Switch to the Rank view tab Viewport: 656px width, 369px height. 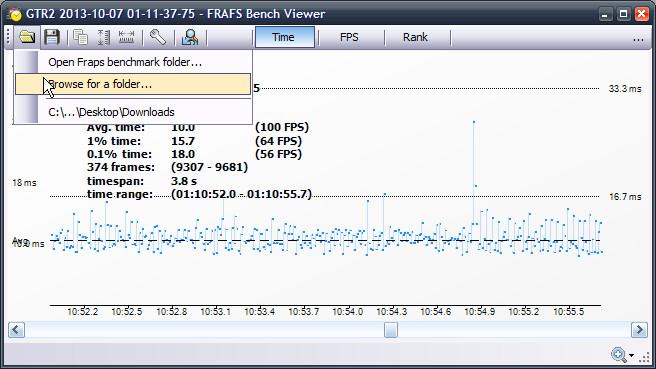click(x=415, y=37)
